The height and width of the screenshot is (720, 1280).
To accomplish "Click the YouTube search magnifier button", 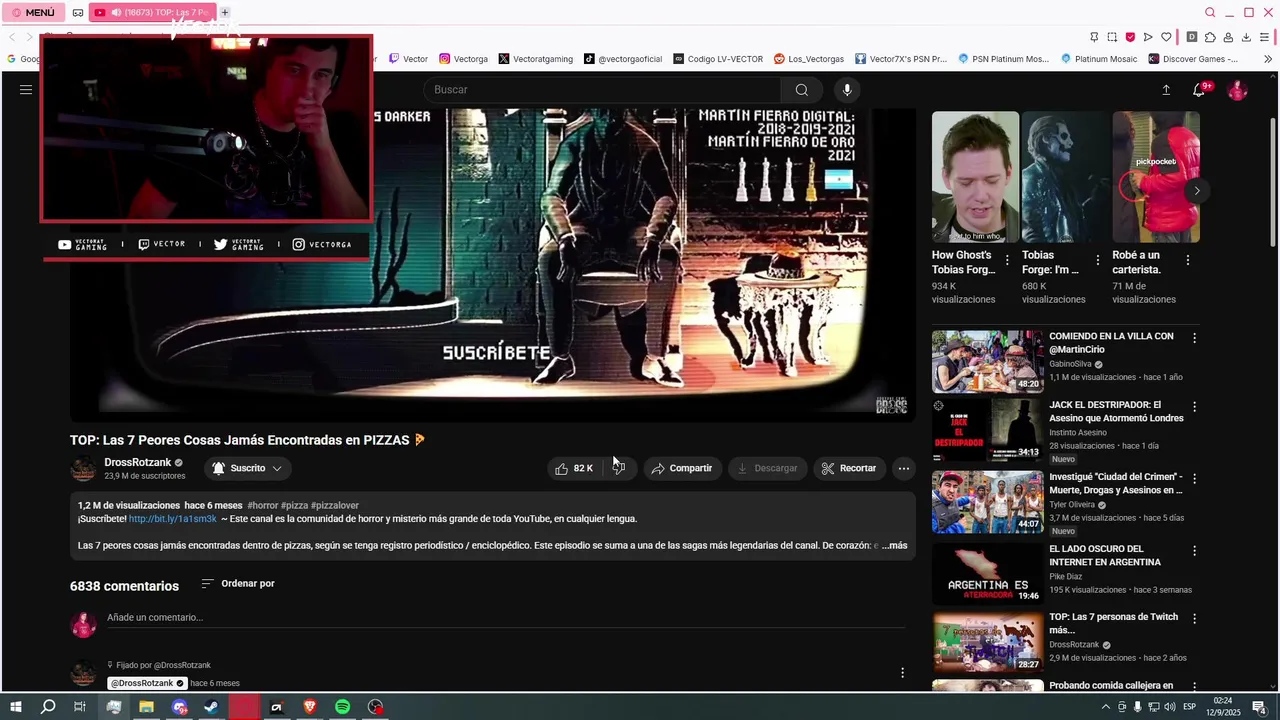I will [801, 90].
